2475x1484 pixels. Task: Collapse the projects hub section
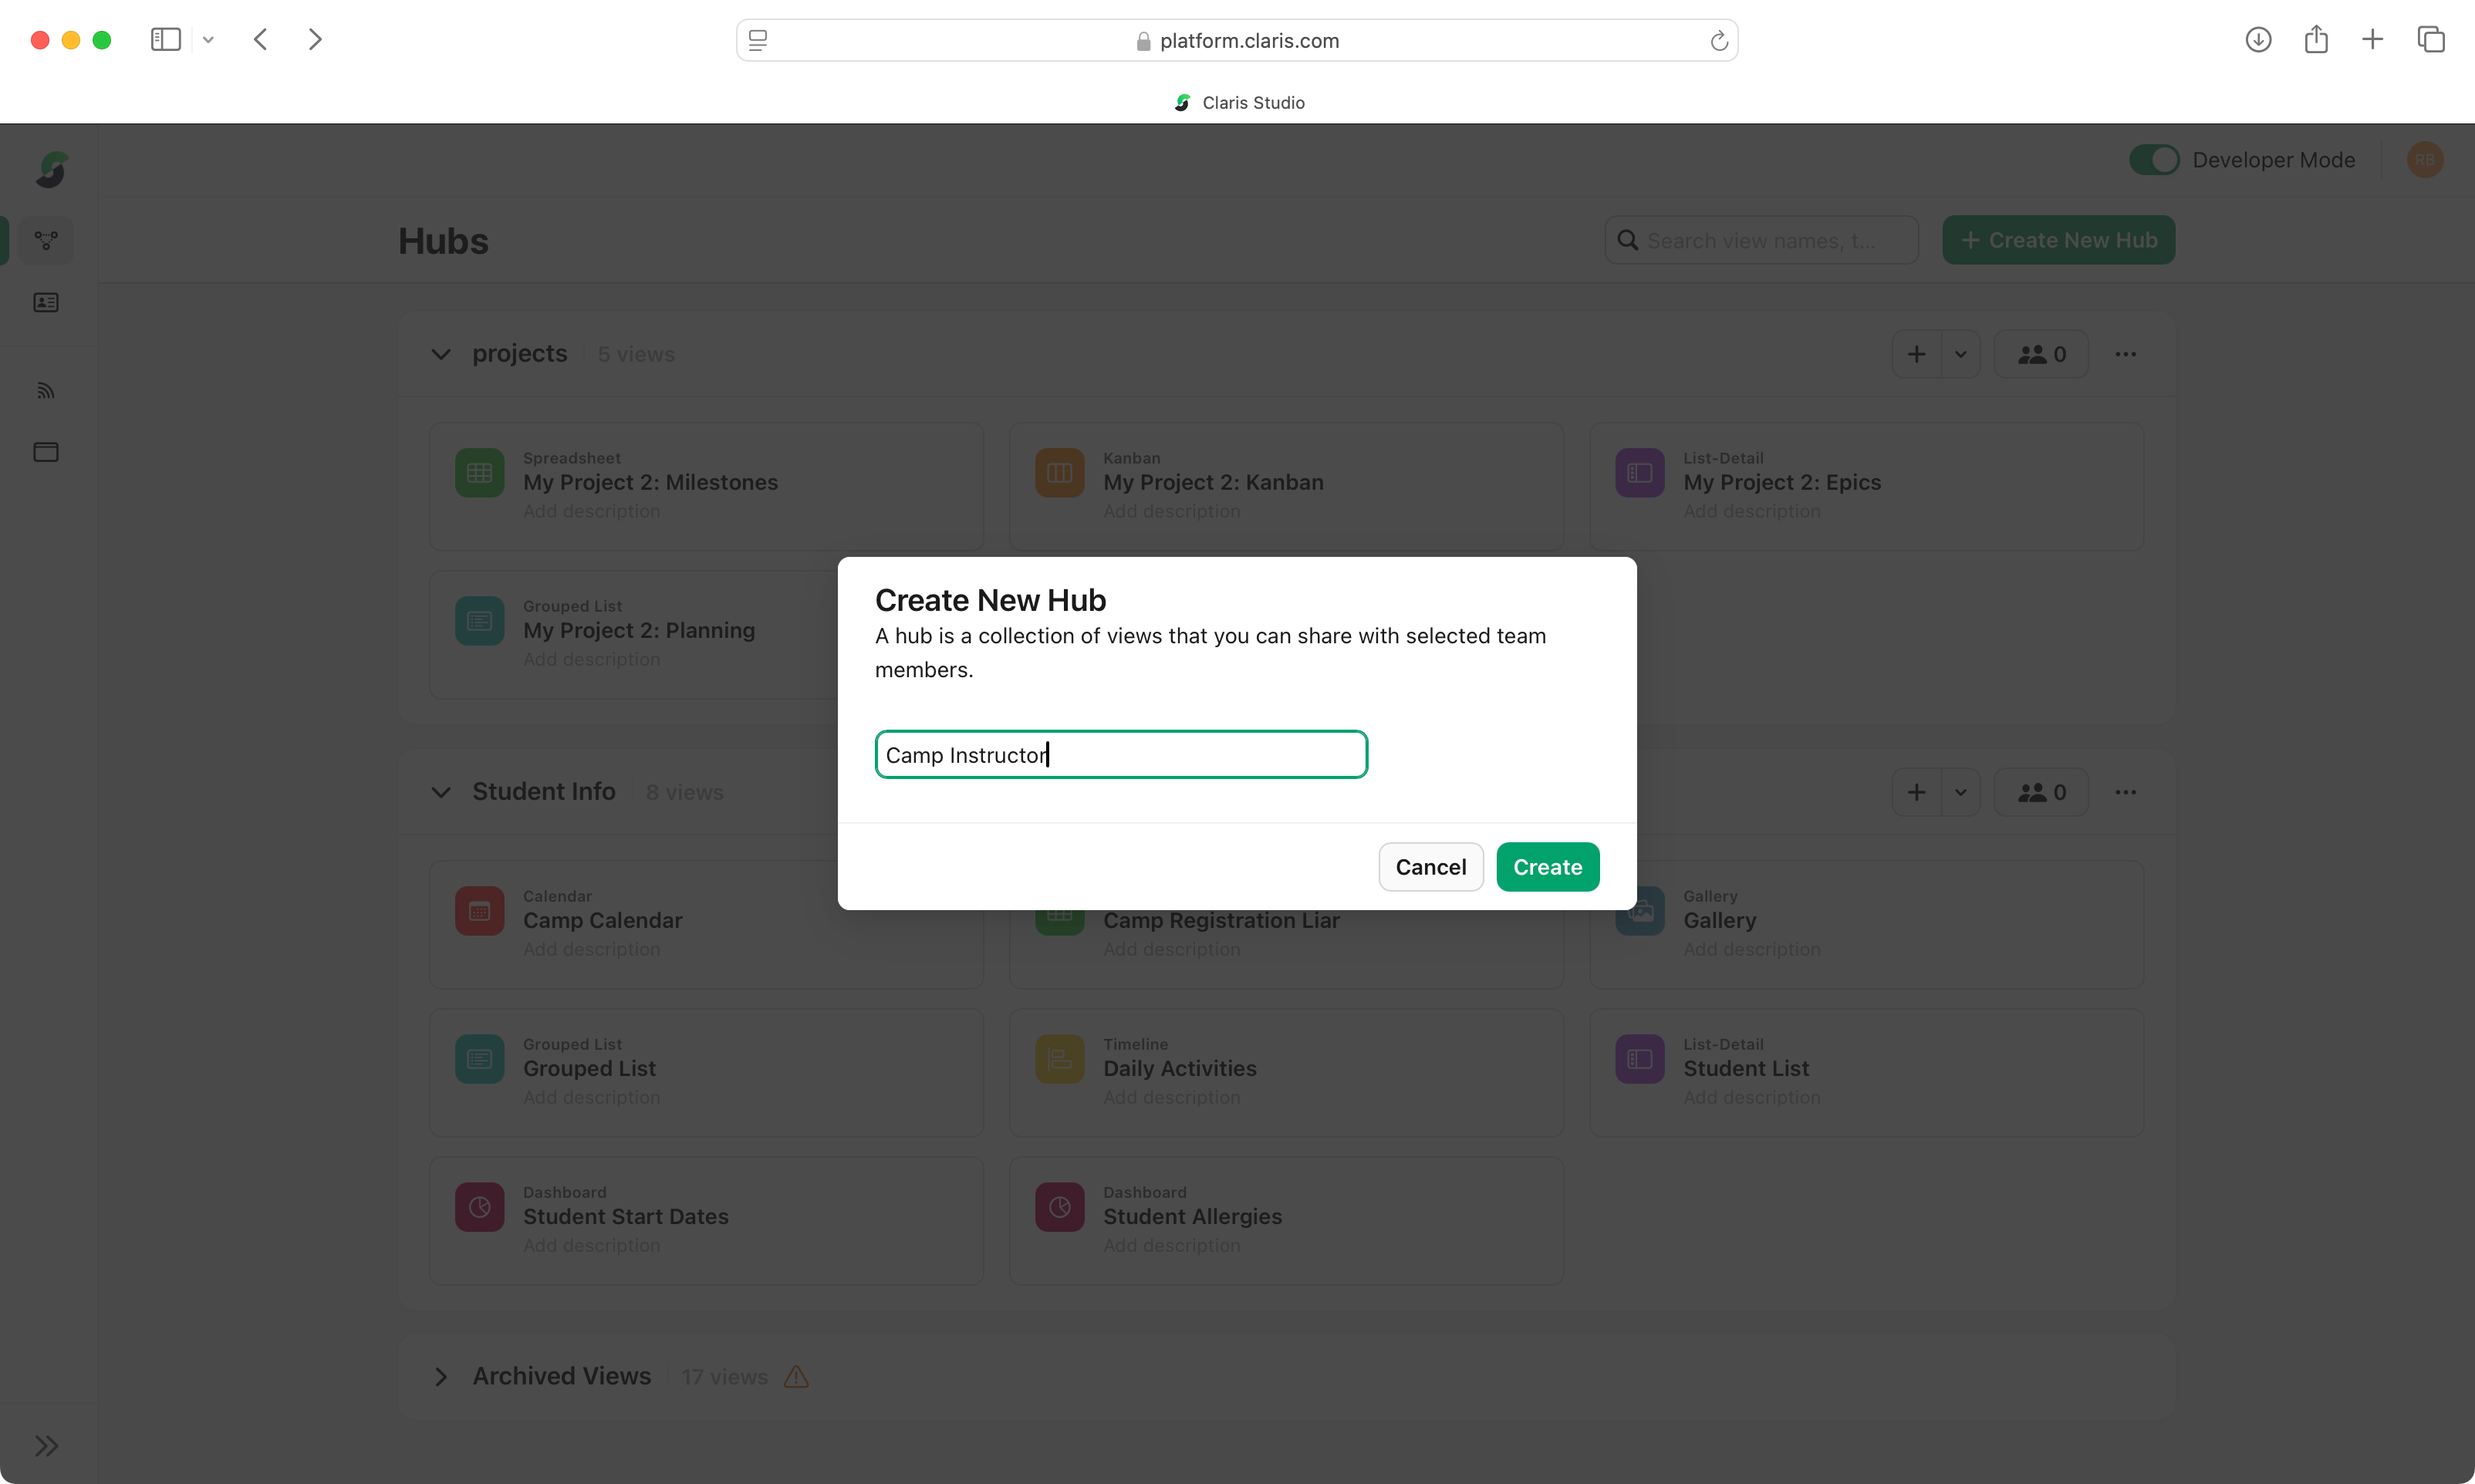[x=441, y=354]
